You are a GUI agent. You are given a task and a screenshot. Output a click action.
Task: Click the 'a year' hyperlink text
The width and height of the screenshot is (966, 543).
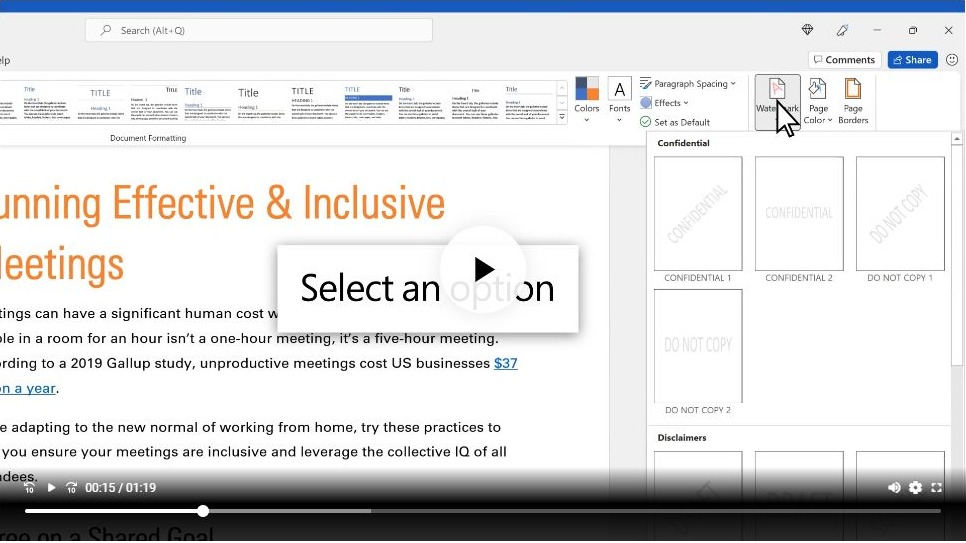tap(28, 388)
